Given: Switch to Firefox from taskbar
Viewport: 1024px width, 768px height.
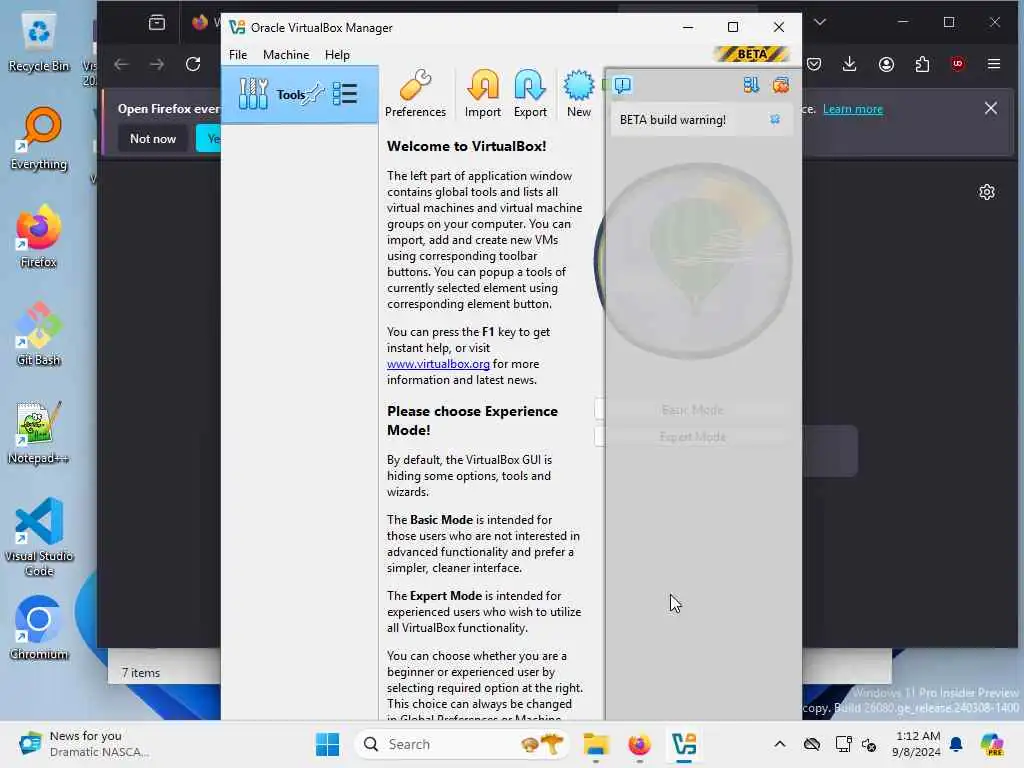Looking at the screenshot, I should (639, 744).
